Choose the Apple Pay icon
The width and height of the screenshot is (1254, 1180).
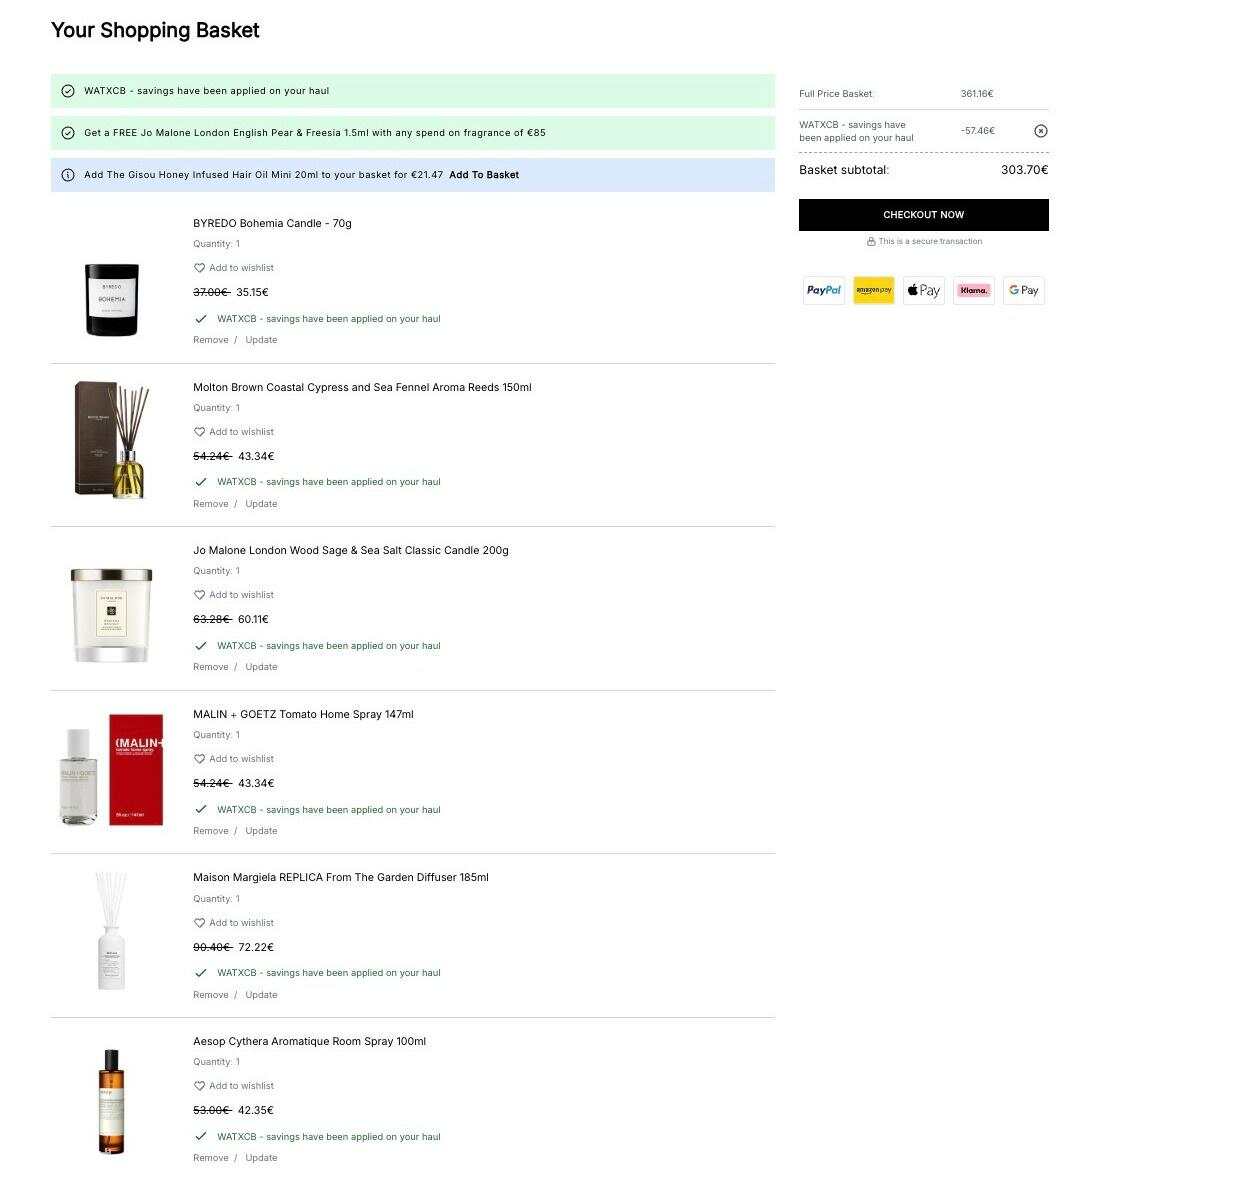pyautogui.click(x=924, y=290)
